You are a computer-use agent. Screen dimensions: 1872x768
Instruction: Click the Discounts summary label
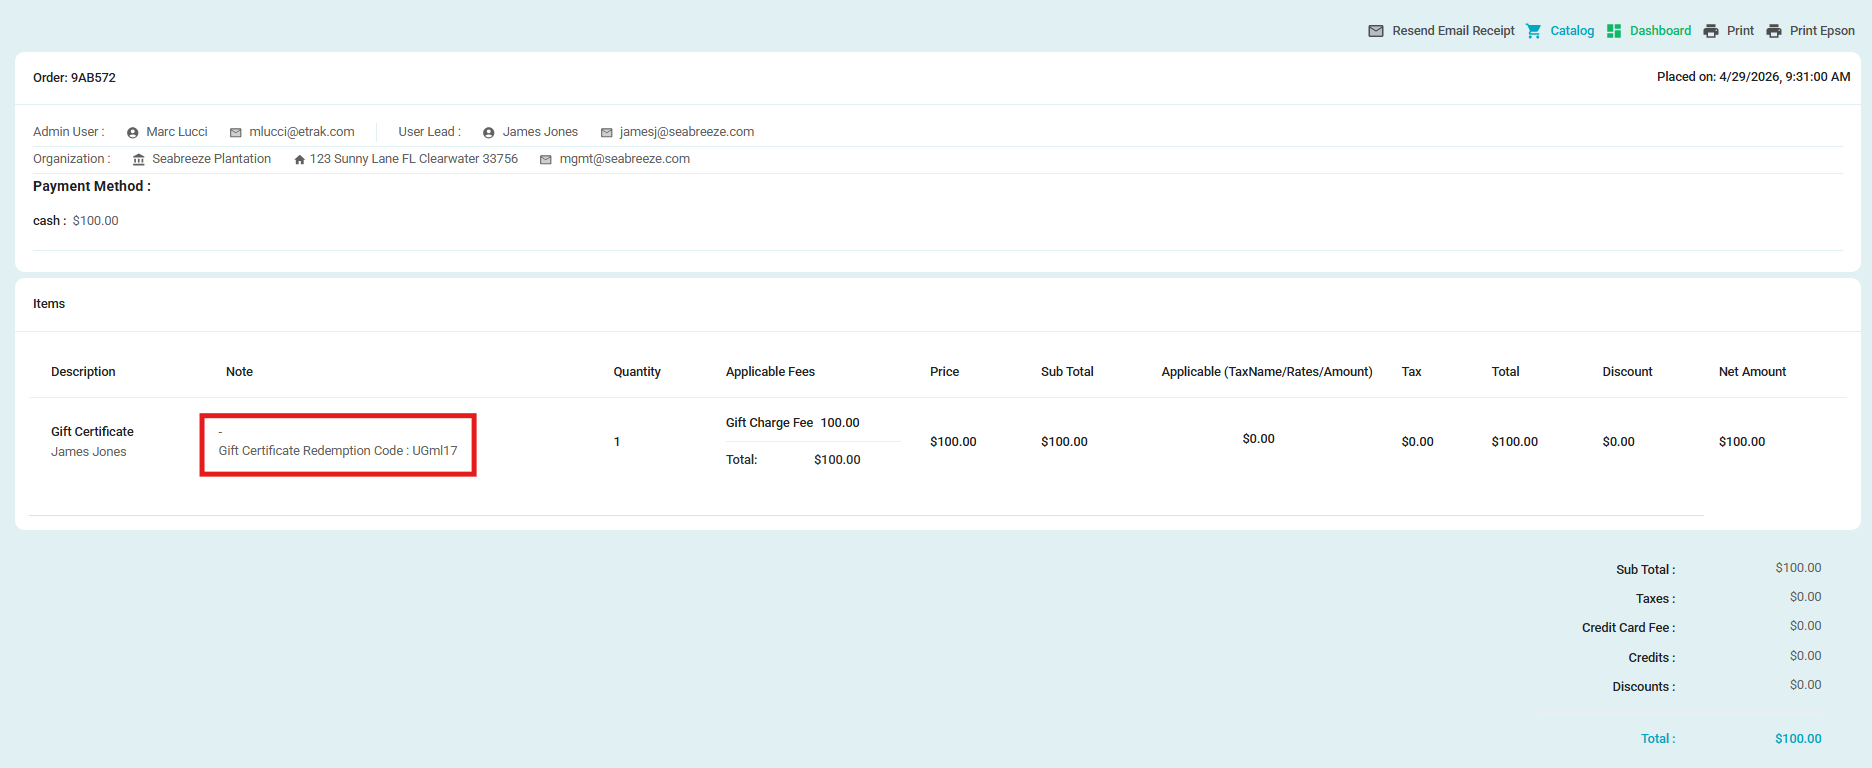tap(1643, 687)
